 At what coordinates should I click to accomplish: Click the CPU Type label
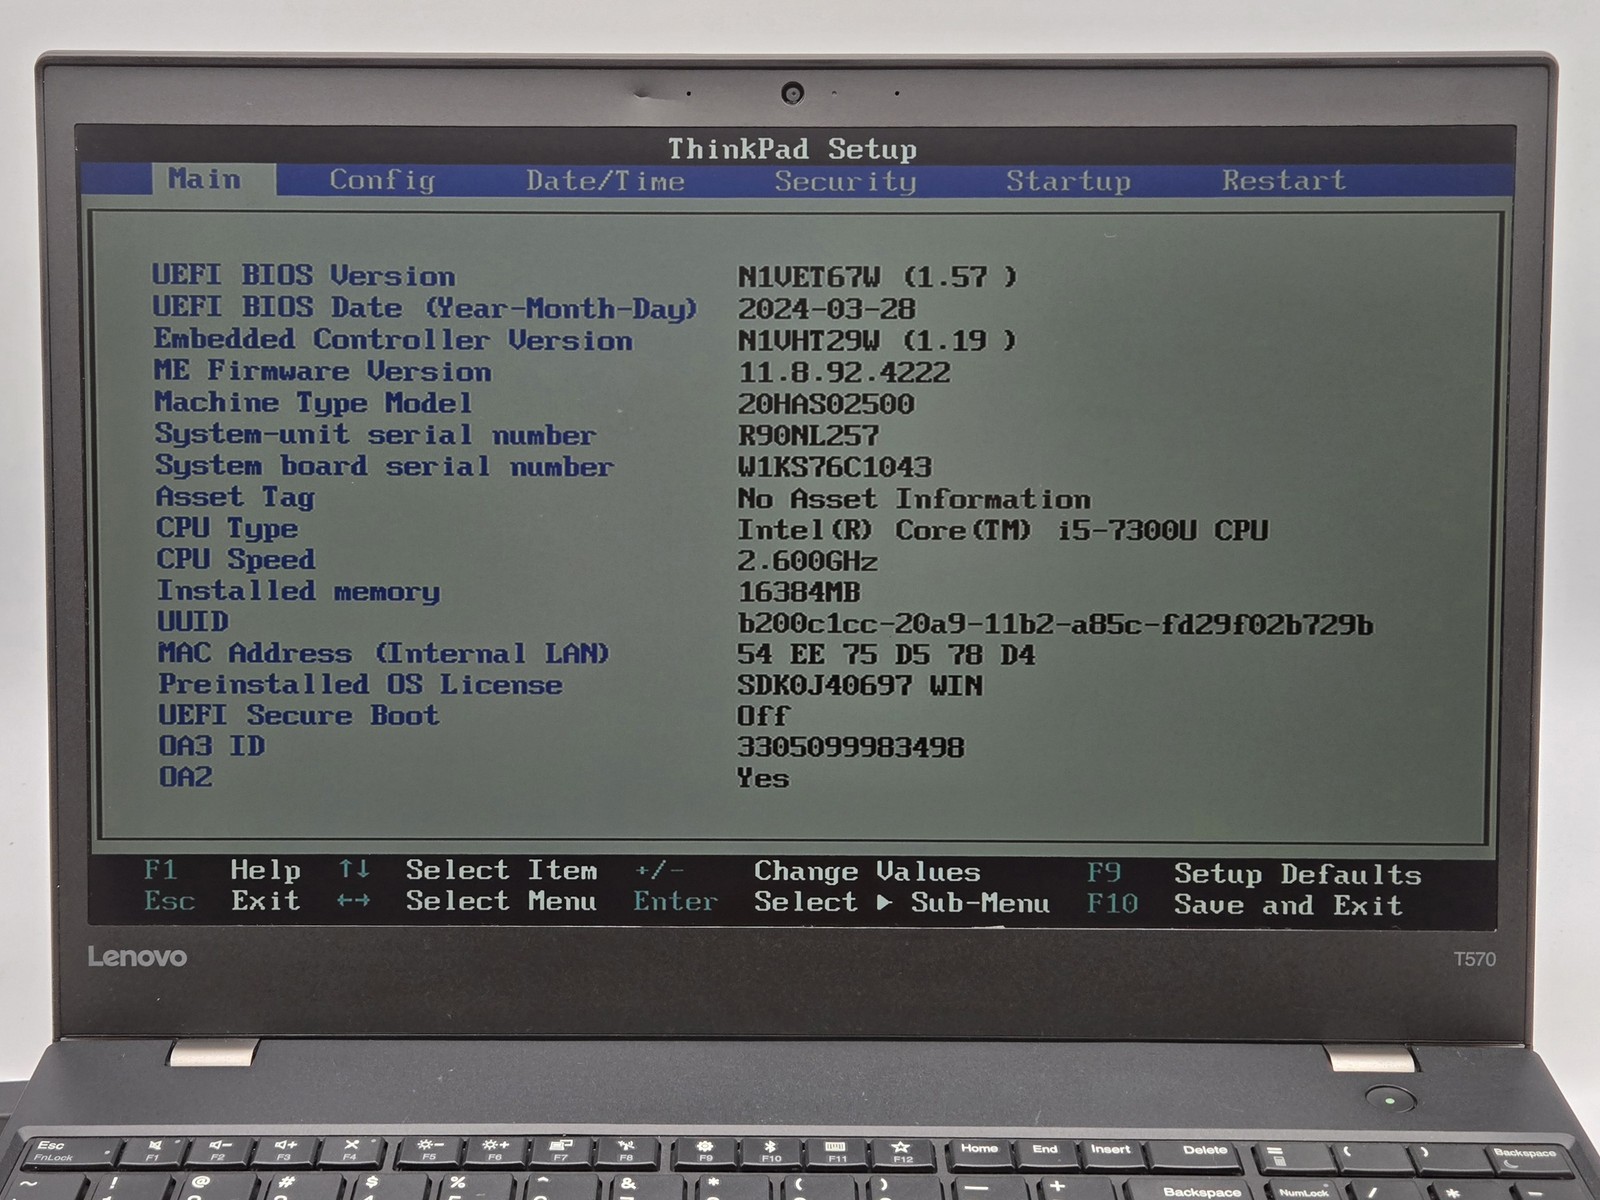click(227, 528)
